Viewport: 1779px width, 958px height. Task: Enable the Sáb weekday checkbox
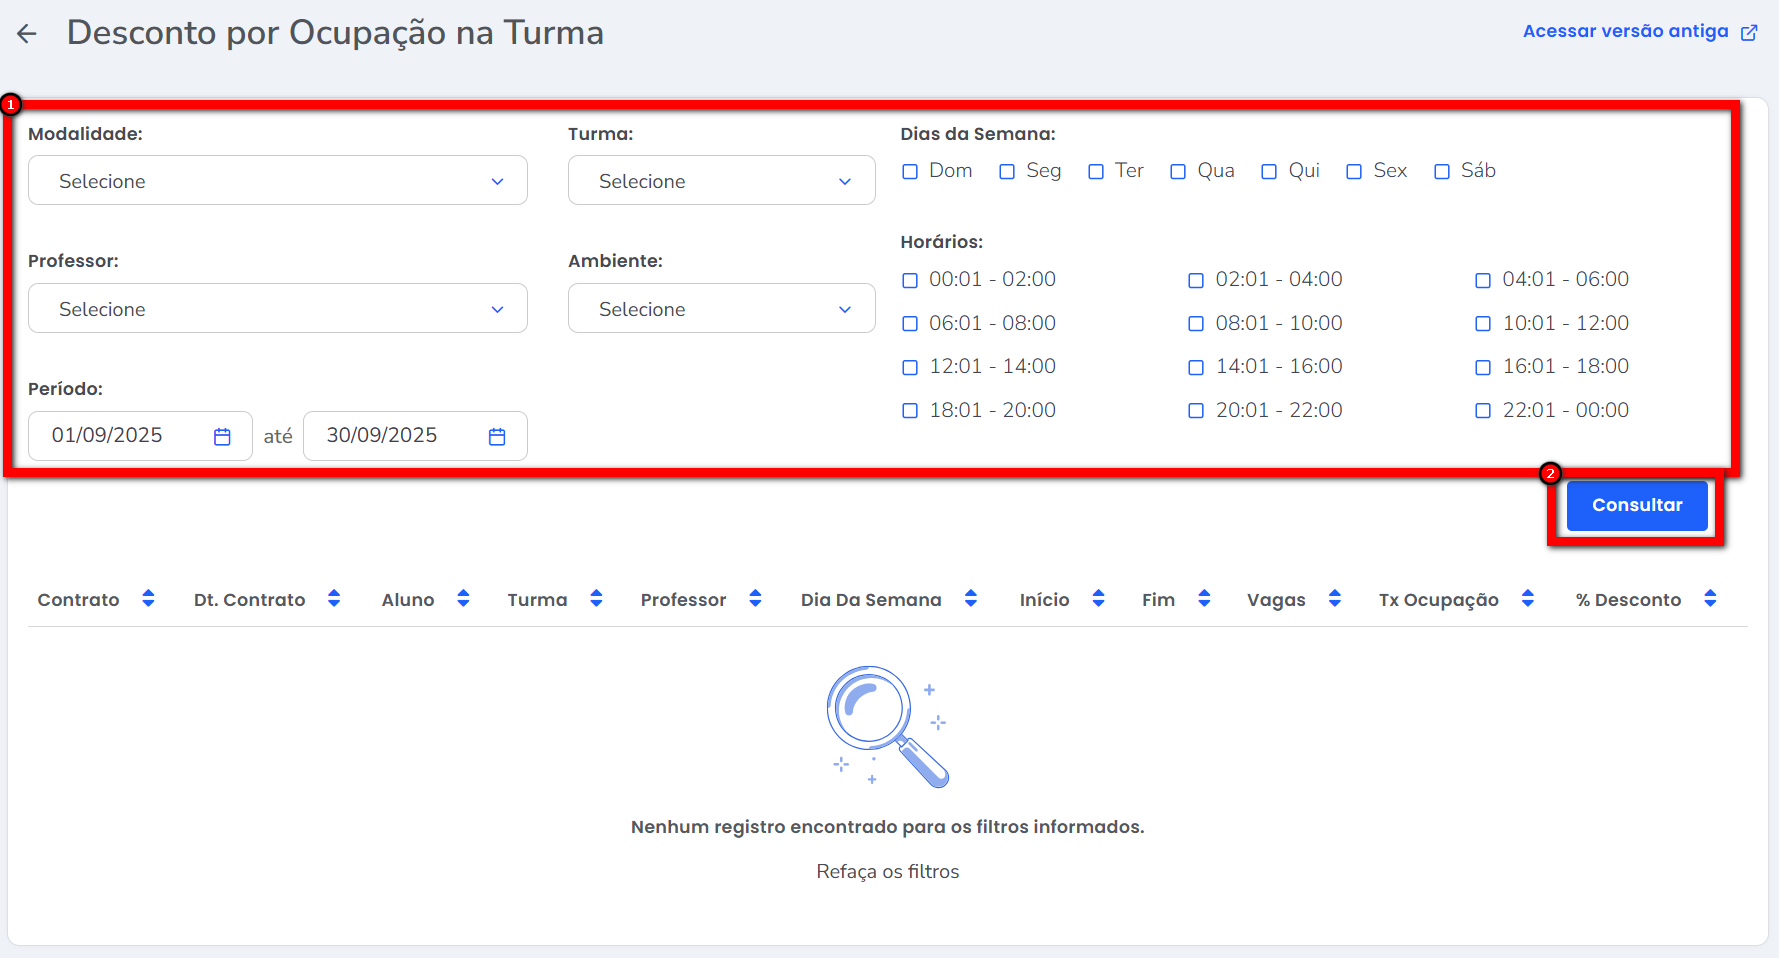tap(1442, 172)
